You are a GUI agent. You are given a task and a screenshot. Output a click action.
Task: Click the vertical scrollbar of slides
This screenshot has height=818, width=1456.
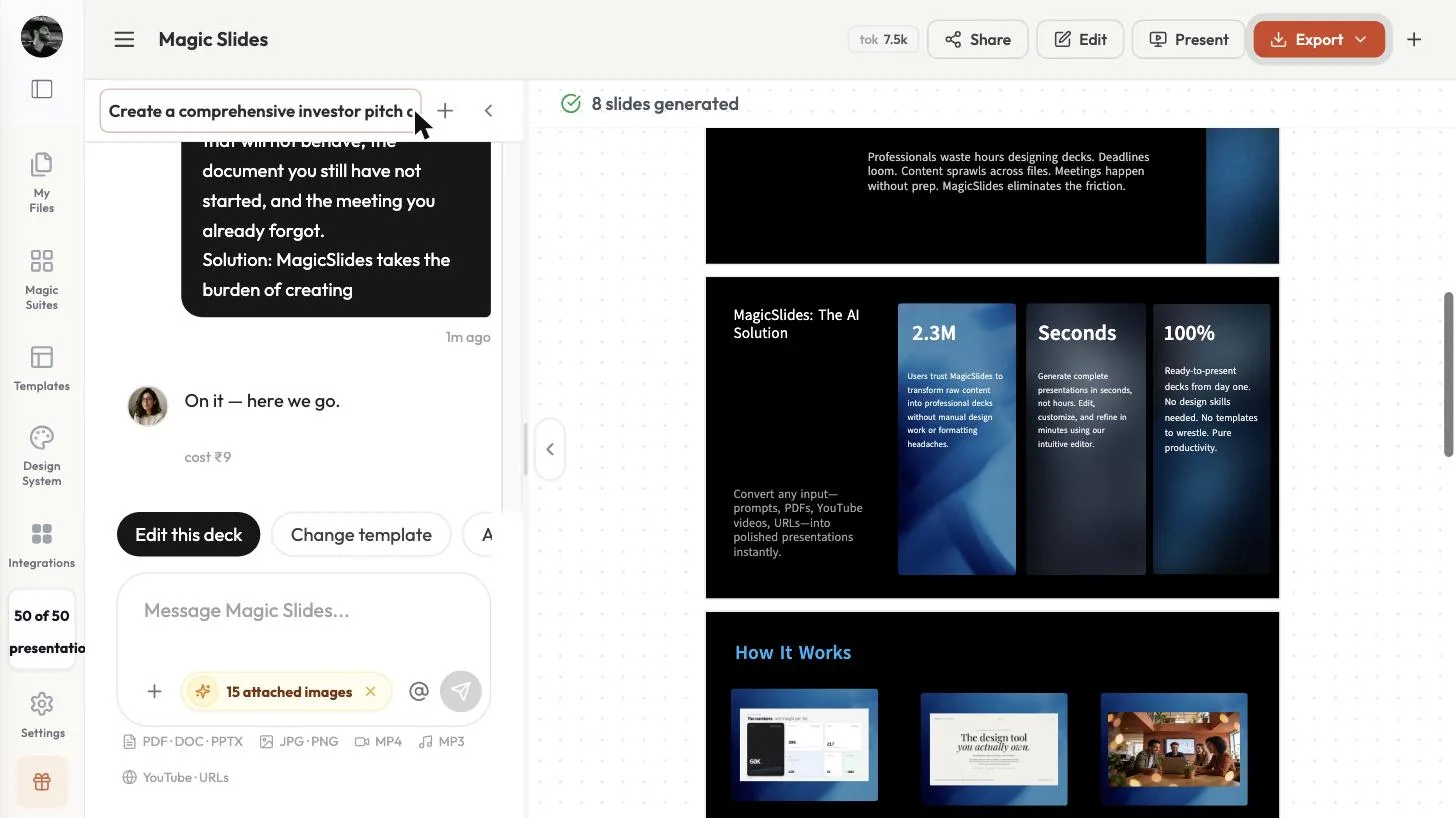pos(1448,374)
